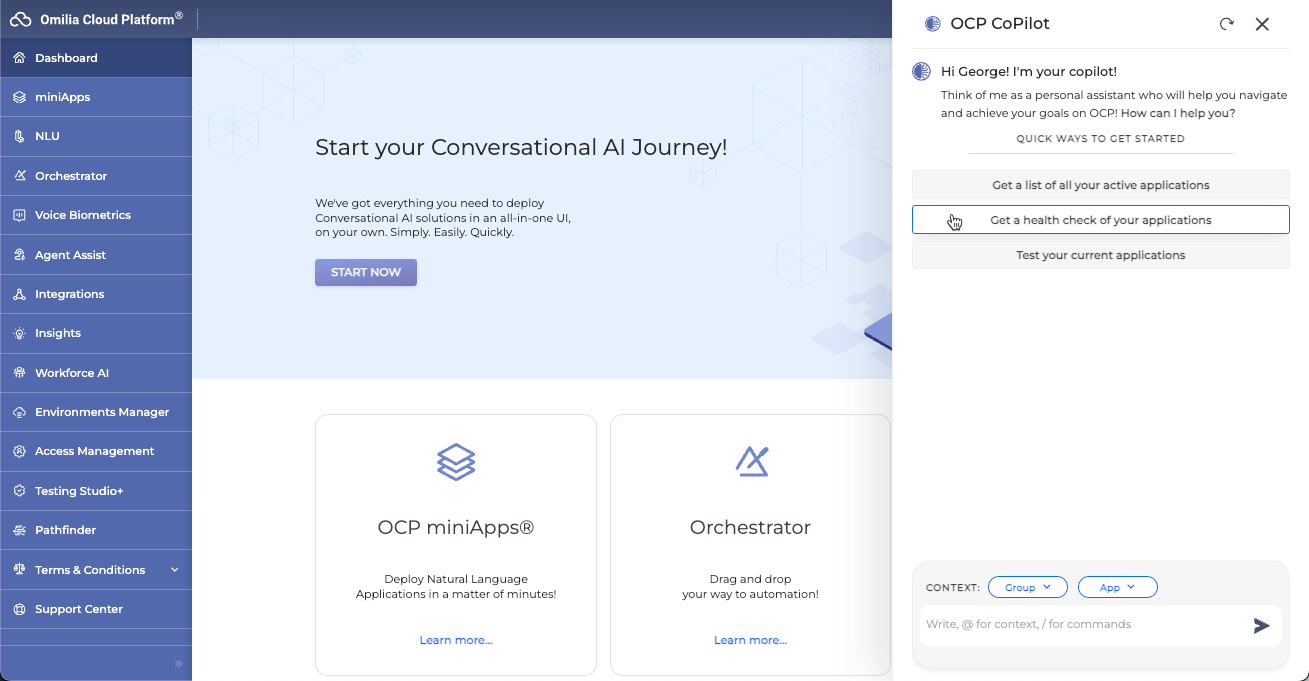Expand the Terms & Conditions menu

point(174,570)
